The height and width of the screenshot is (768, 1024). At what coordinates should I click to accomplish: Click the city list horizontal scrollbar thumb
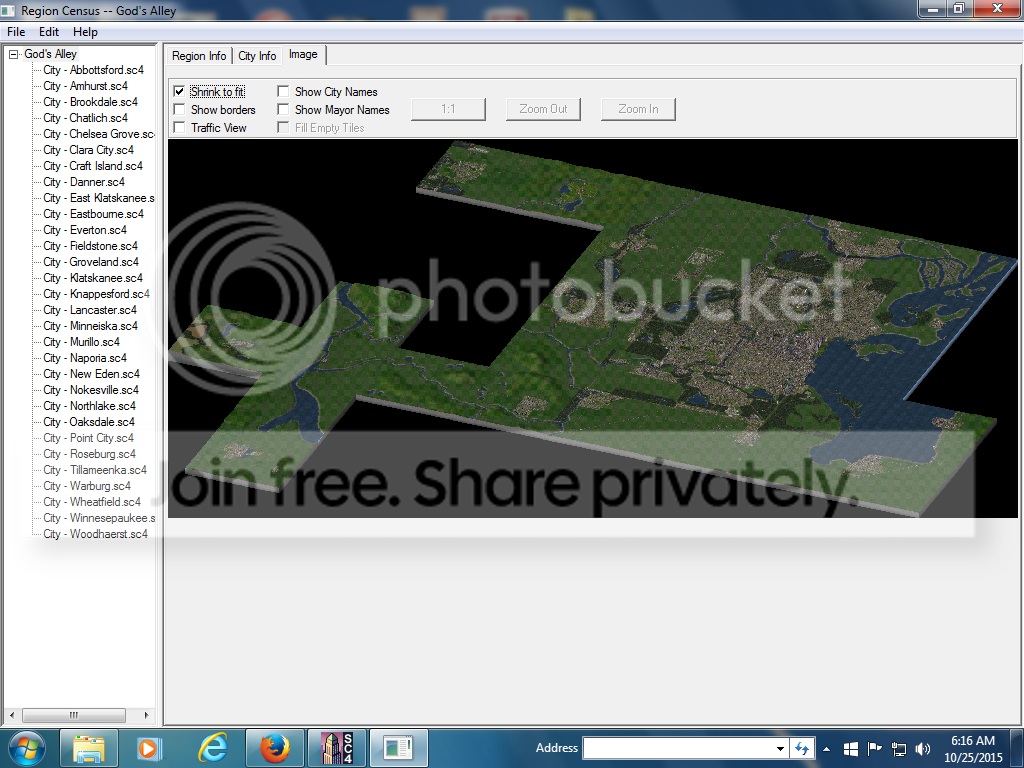pyautogui.click(x=74, y=715)
